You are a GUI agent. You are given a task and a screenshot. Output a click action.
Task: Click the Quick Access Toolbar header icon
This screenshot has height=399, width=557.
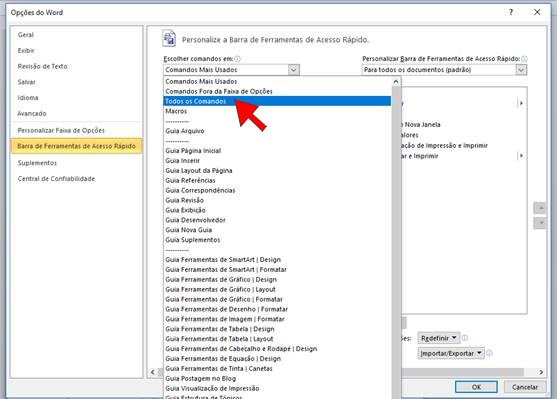coord(169,38)
